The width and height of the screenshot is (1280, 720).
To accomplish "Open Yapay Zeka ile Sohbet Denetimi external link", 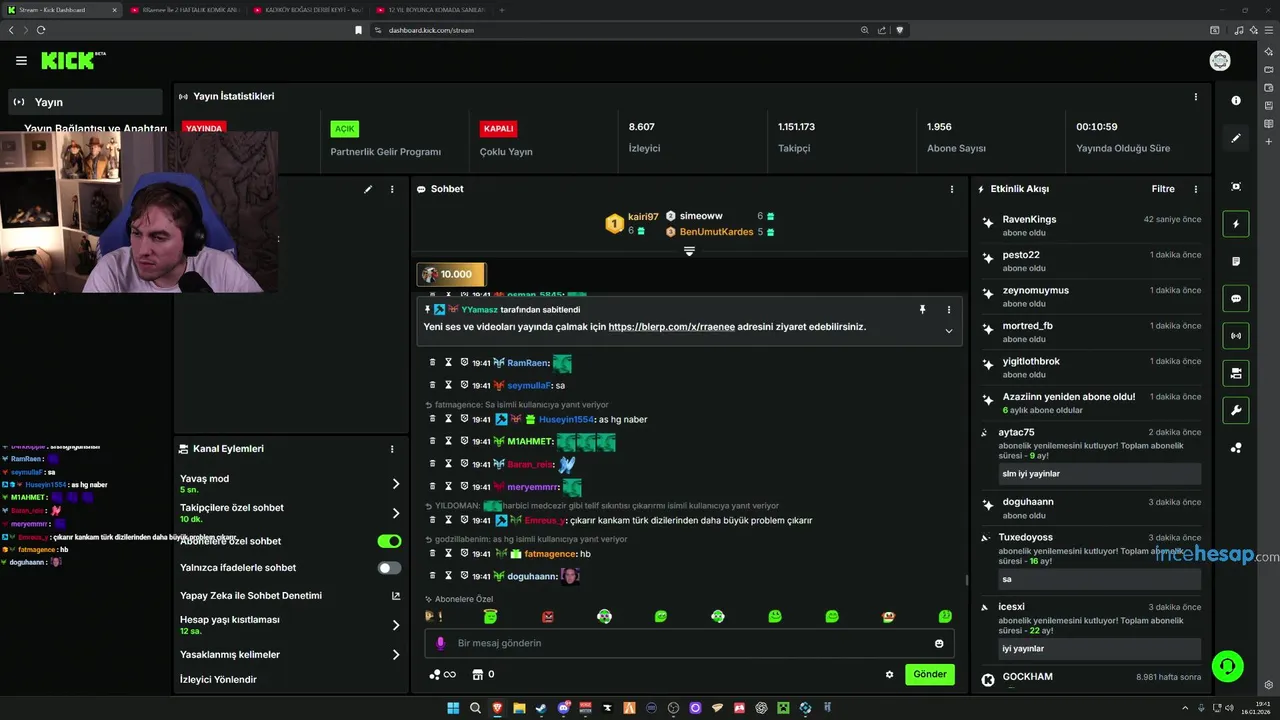I will 396,595.
